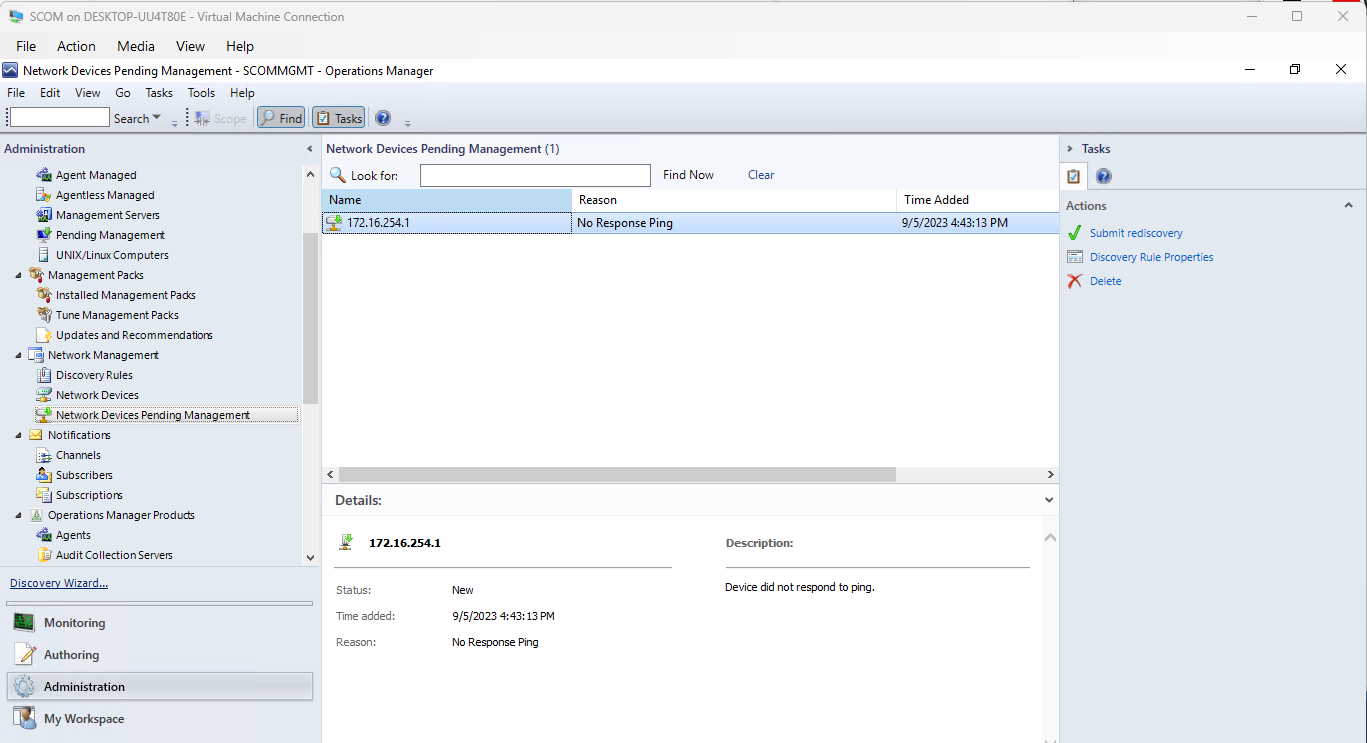Click the Monitoring workspace icon
1367x743 pixels.
[x=25, y=623]
